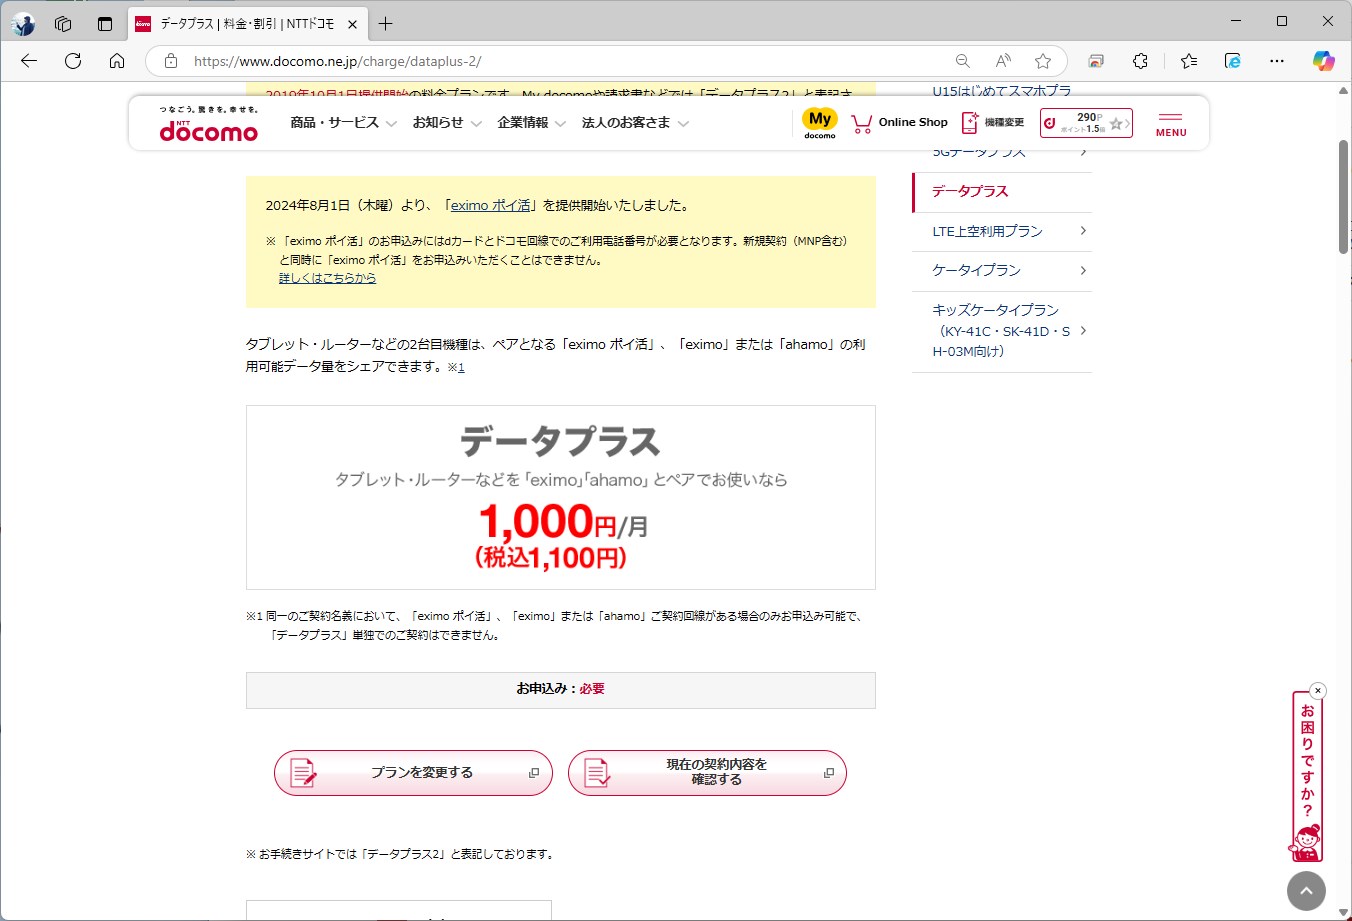This screenshot has width=1352, height=921.
Task: Go back to previous page
Action: coord(29,61)
